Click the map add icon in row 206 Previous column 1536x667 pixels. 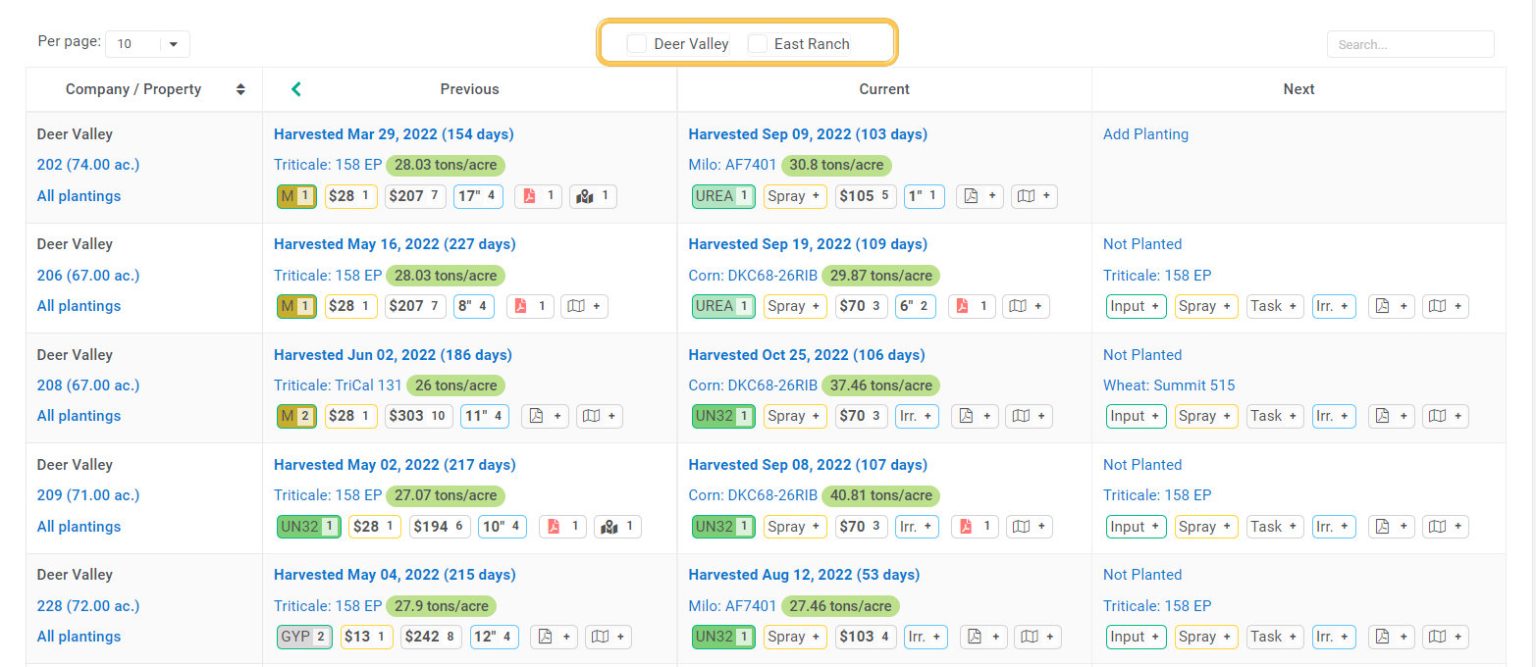pos(585,306)
